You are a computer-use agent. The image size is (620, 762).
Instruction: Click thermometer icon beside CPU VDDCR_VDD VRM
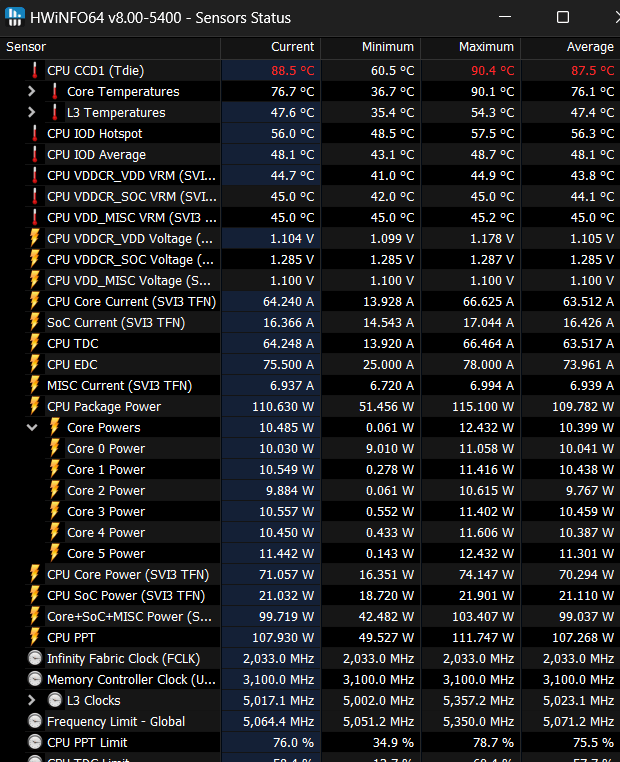(34, 175)
